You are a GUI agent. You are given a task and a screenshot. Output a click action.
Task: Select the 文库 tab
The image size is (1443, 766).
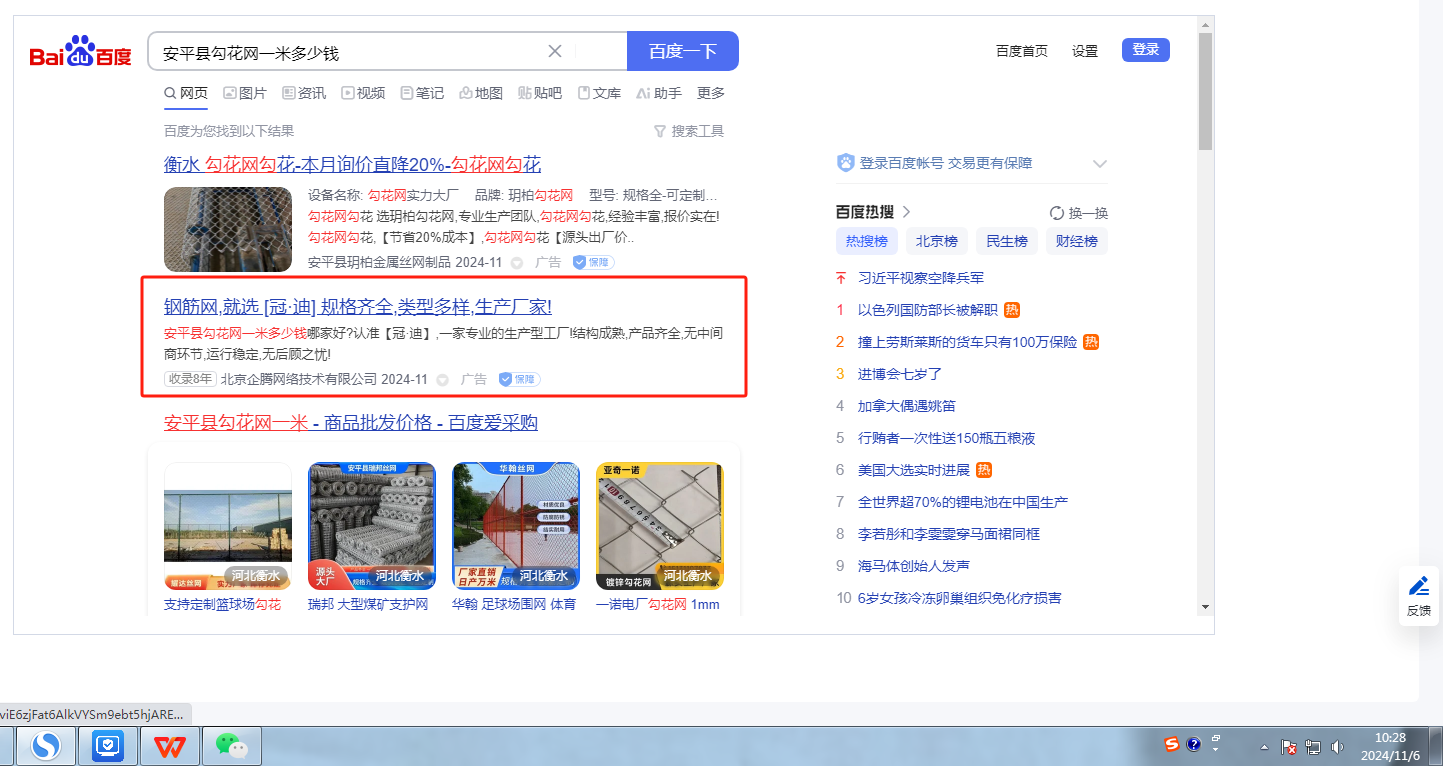click(599, 93)
